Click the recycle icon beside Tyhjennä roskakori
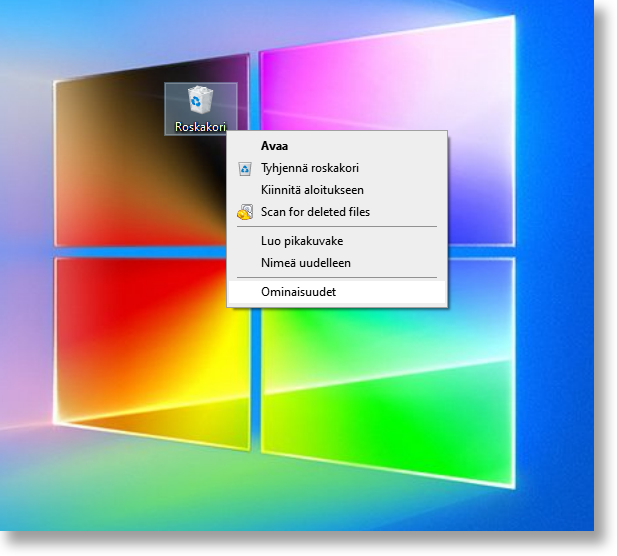Image resolution: width=617 pixels, height=556 pixels. point(245,169)
